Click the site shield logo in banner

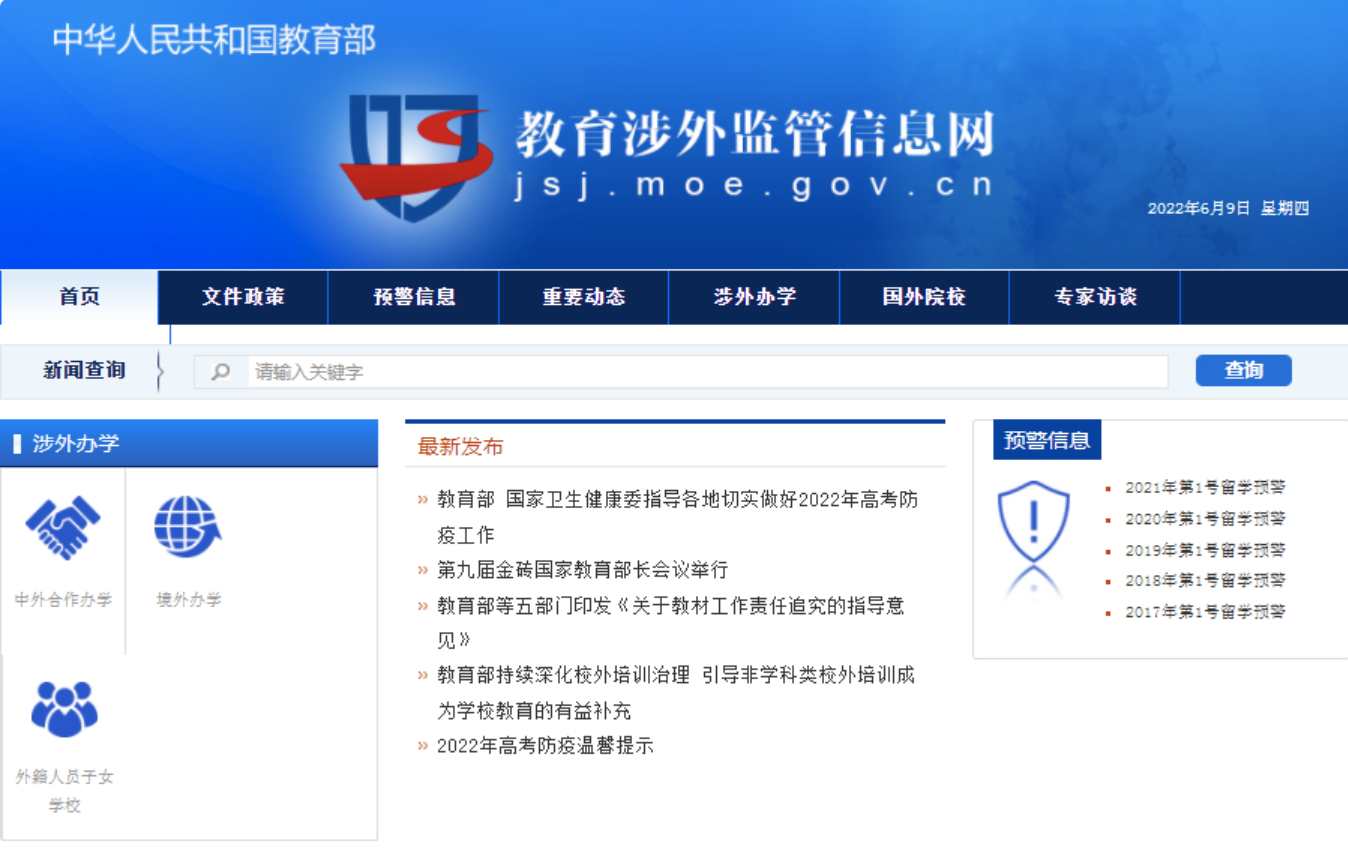coord(415,155)
